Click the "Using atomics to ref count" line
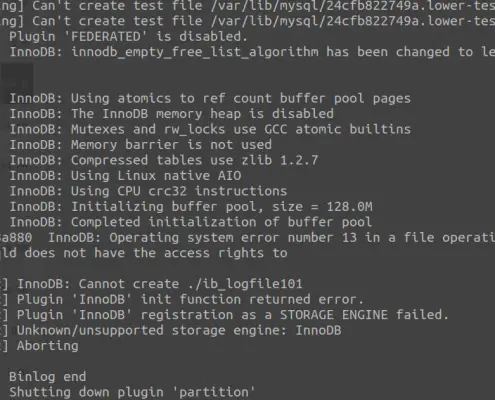The image size is (495, 400). (210, 98)
